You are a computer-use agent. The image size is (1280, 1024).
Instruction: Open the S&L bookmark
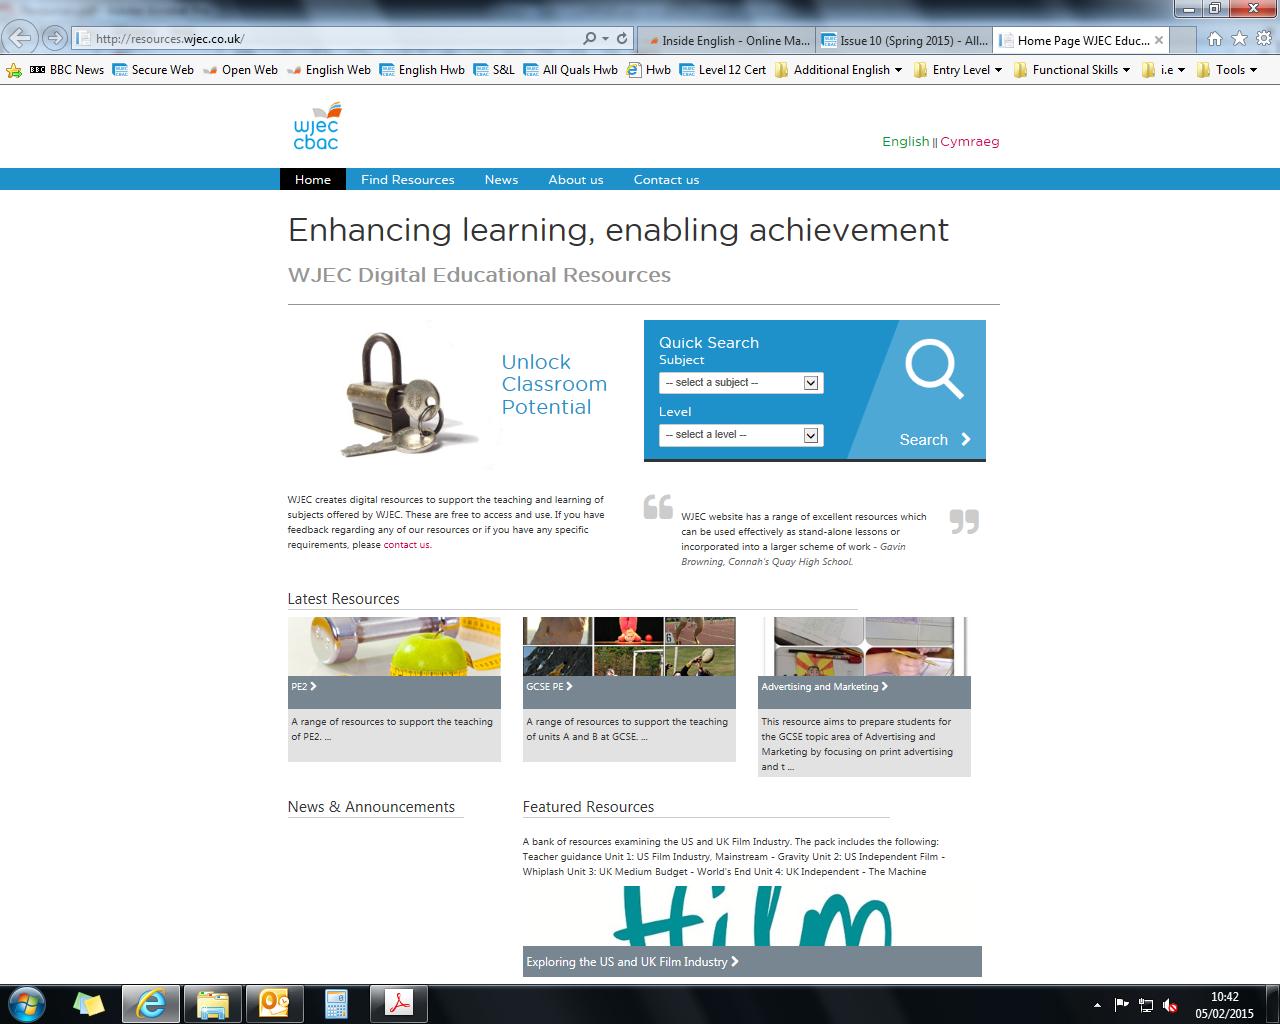[x=494, y=70]
